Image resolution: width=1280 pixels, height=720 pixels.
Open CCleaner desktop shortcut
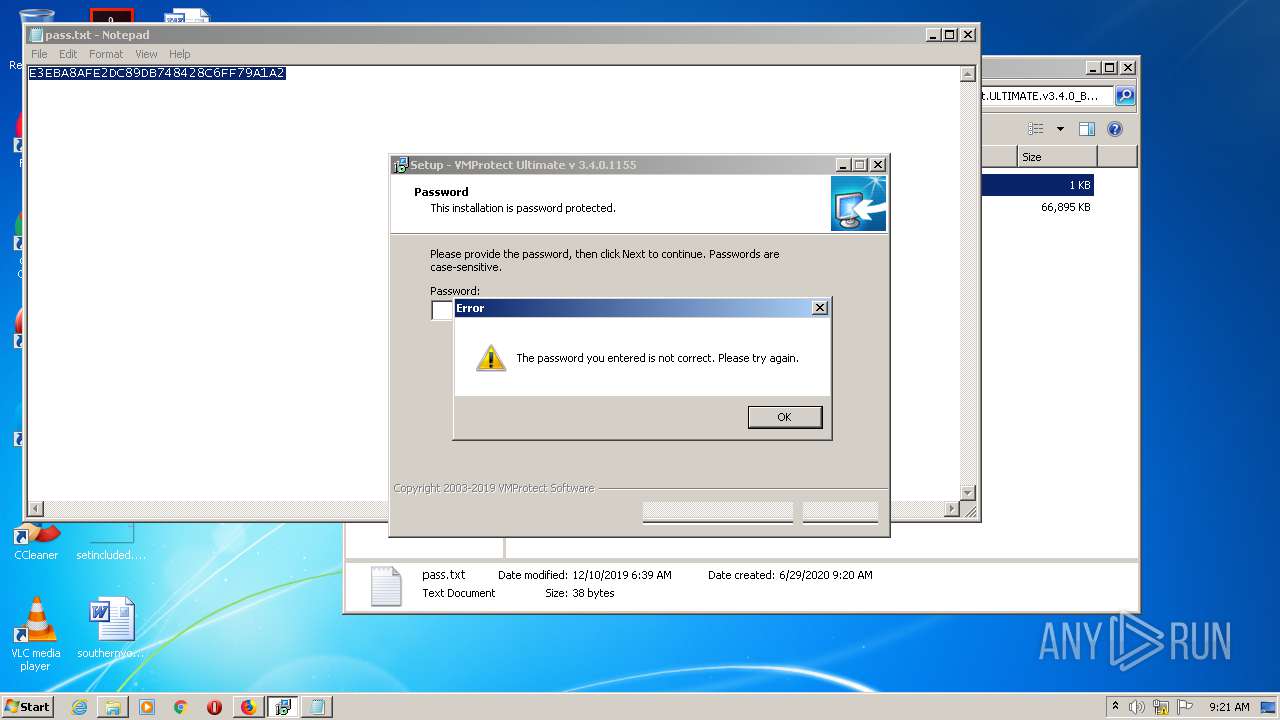pos(36,541)
